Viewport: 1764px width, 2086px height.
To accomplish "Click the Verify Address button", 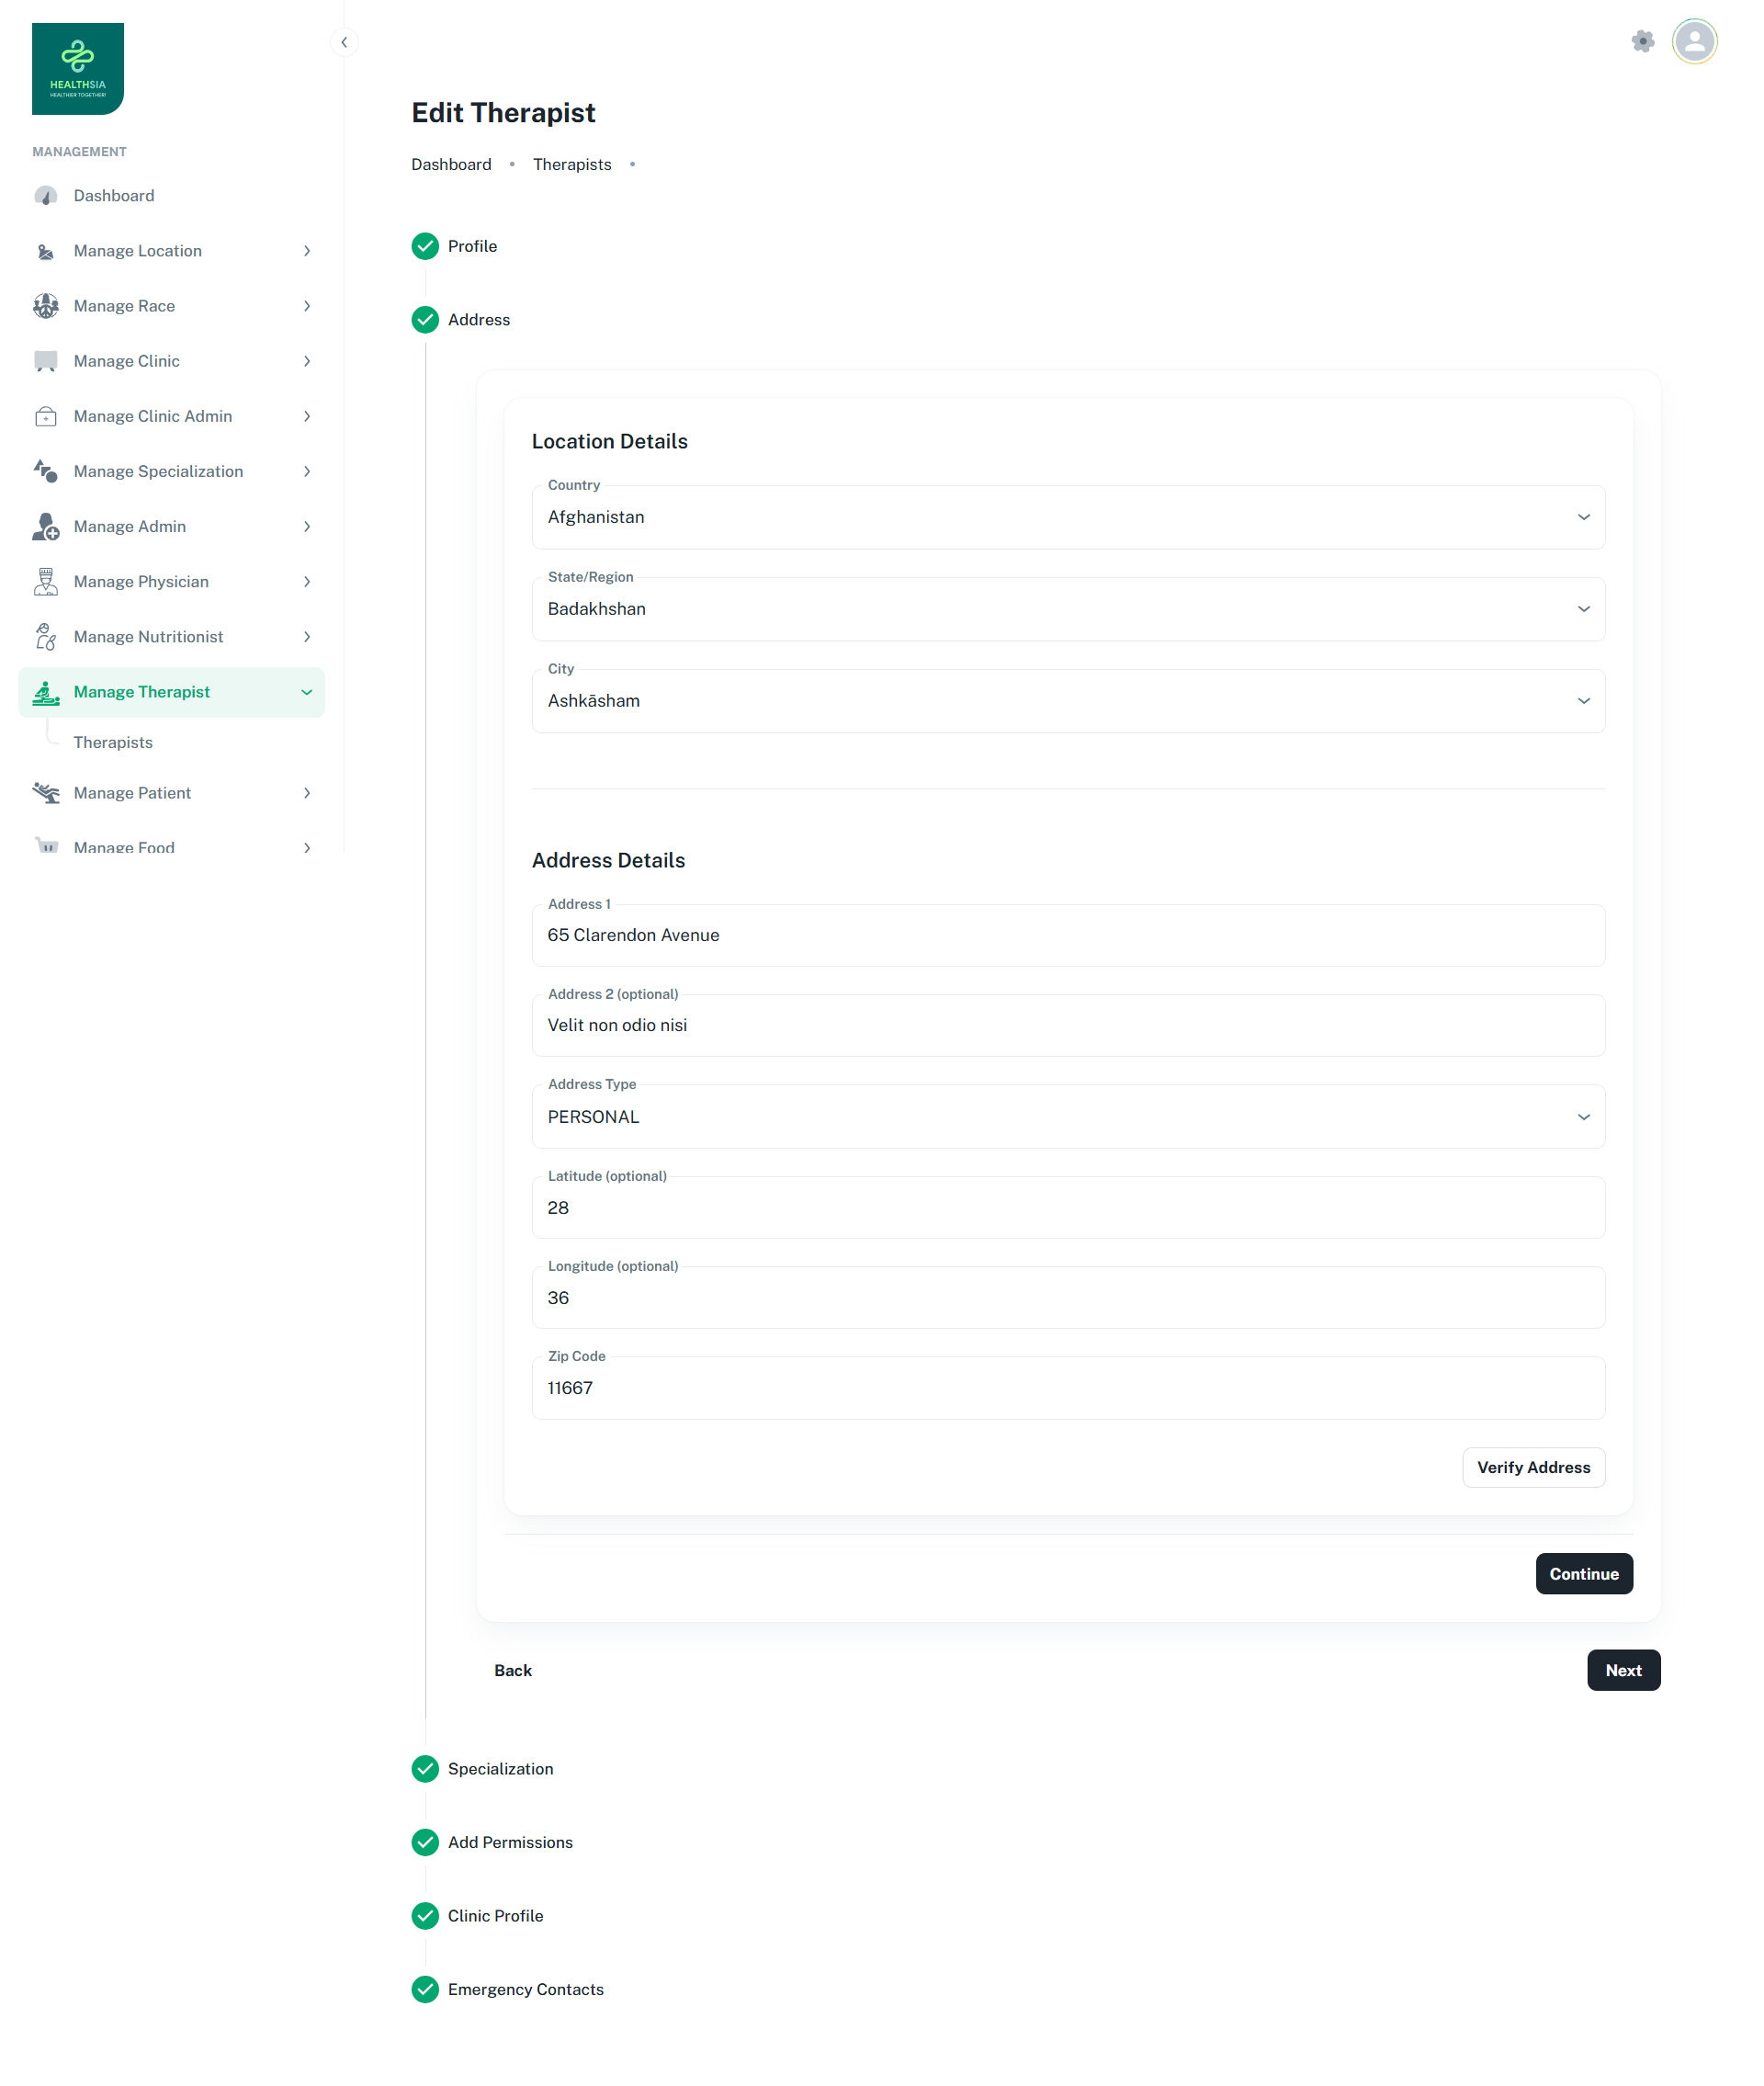I will (1533, 1467).
